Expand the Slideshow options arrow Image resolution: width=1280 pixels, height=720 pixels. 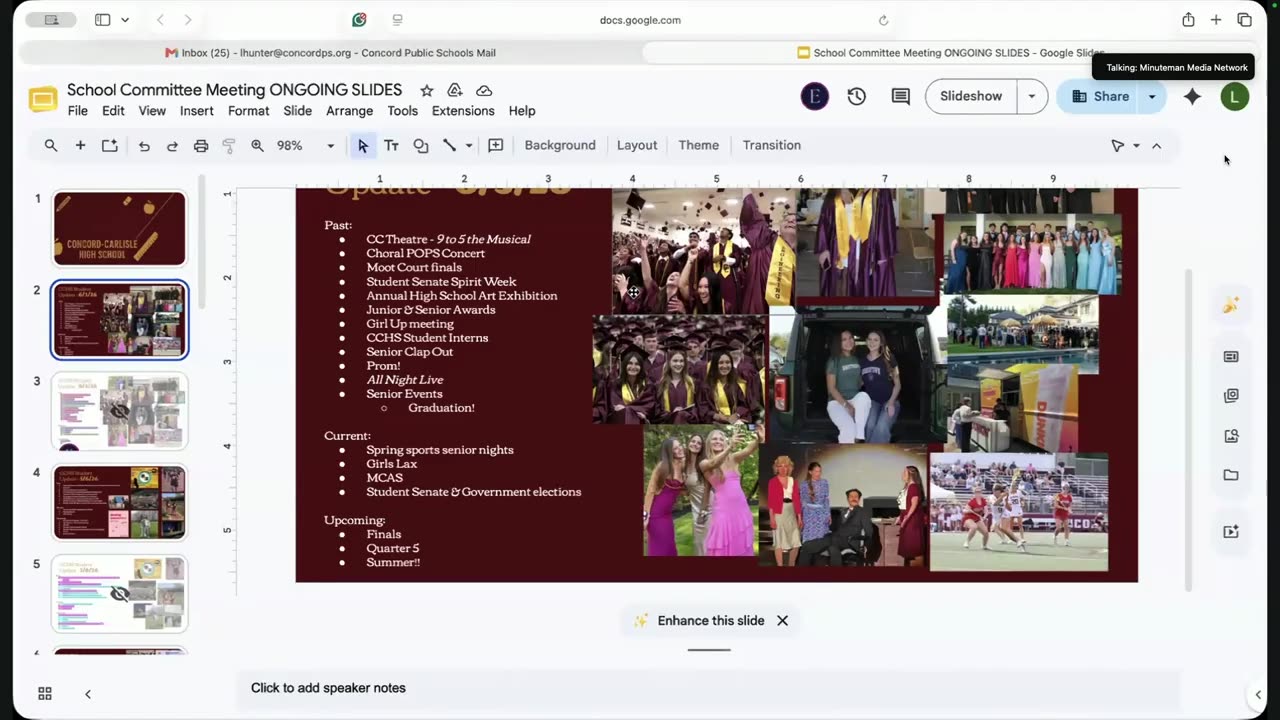(x=1031, y=96)
